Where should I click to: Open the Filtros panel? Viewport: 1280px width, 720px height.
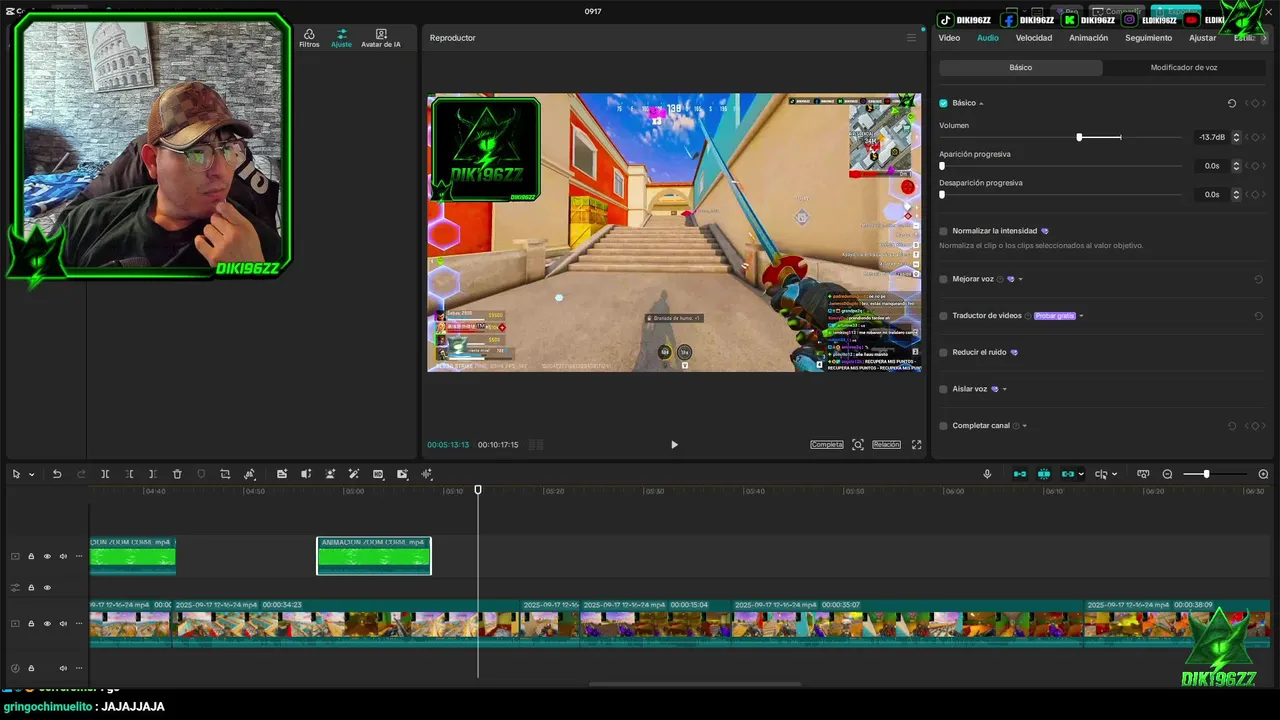tap(309, 38)
